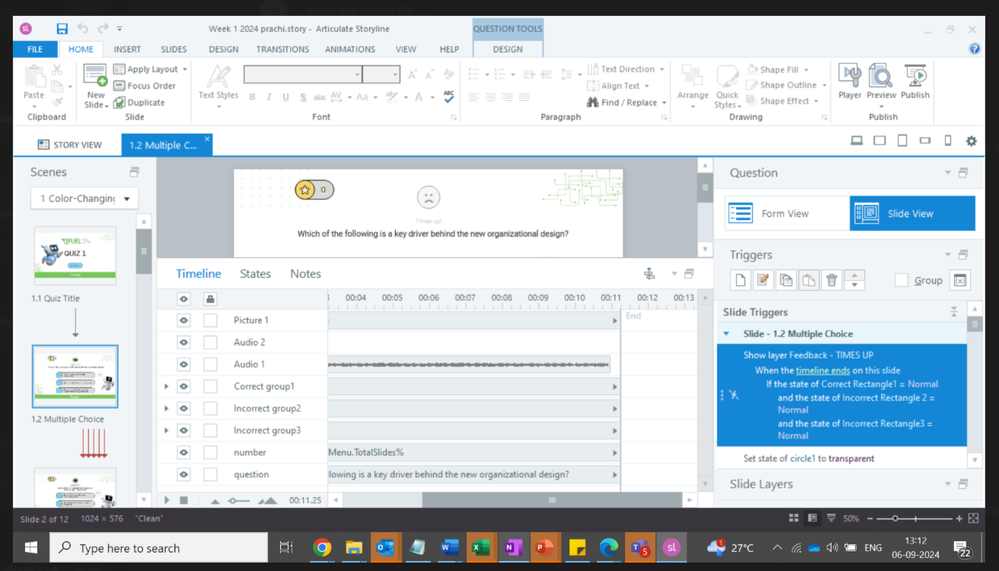Click the circle1 link in trigger

click(802, 458)
